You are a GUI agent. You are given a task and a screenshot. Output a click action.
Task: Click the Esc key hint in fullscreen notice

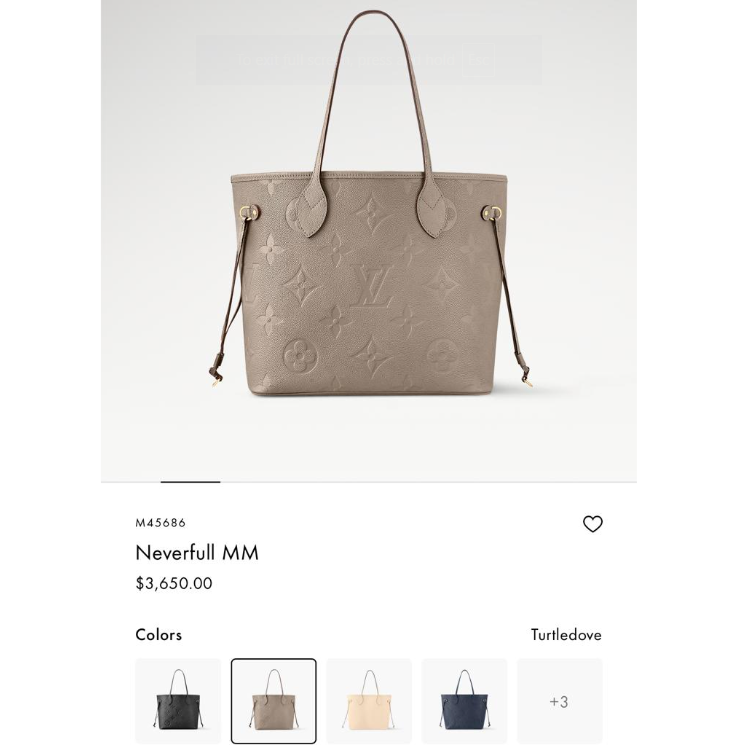479,60
